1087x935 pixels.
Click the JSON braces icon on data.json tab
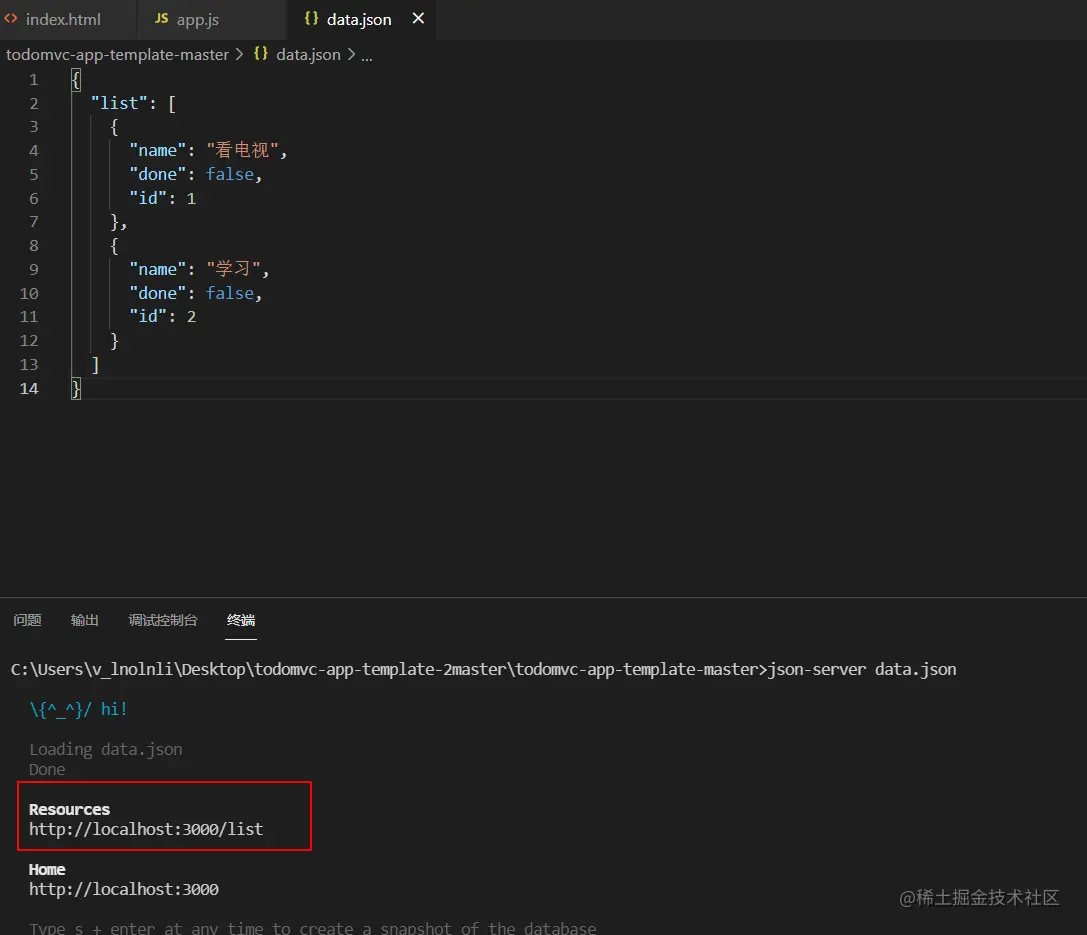click(311, 19)
